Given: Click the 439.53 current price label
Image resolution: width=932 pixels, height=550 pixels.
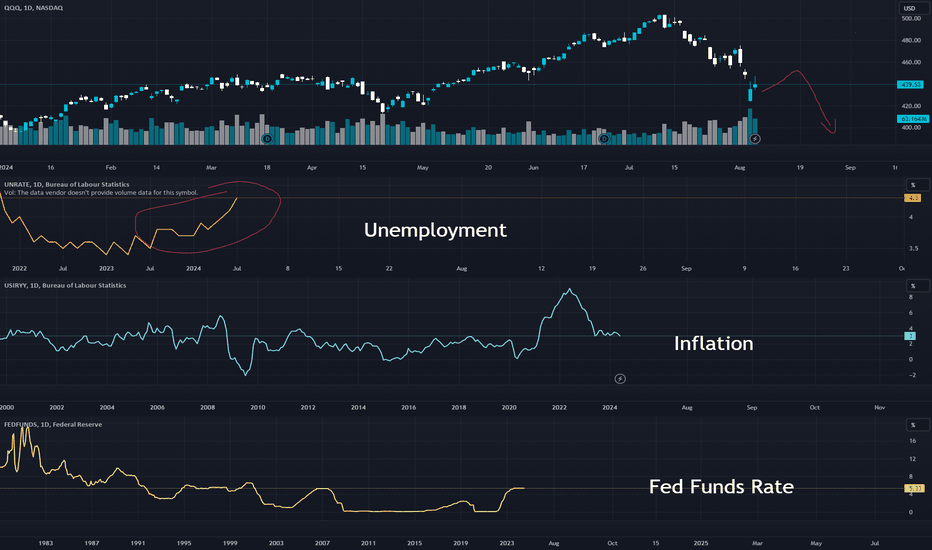Looking at the screenshot, I should pyautogui.click(x=910, y=84).
